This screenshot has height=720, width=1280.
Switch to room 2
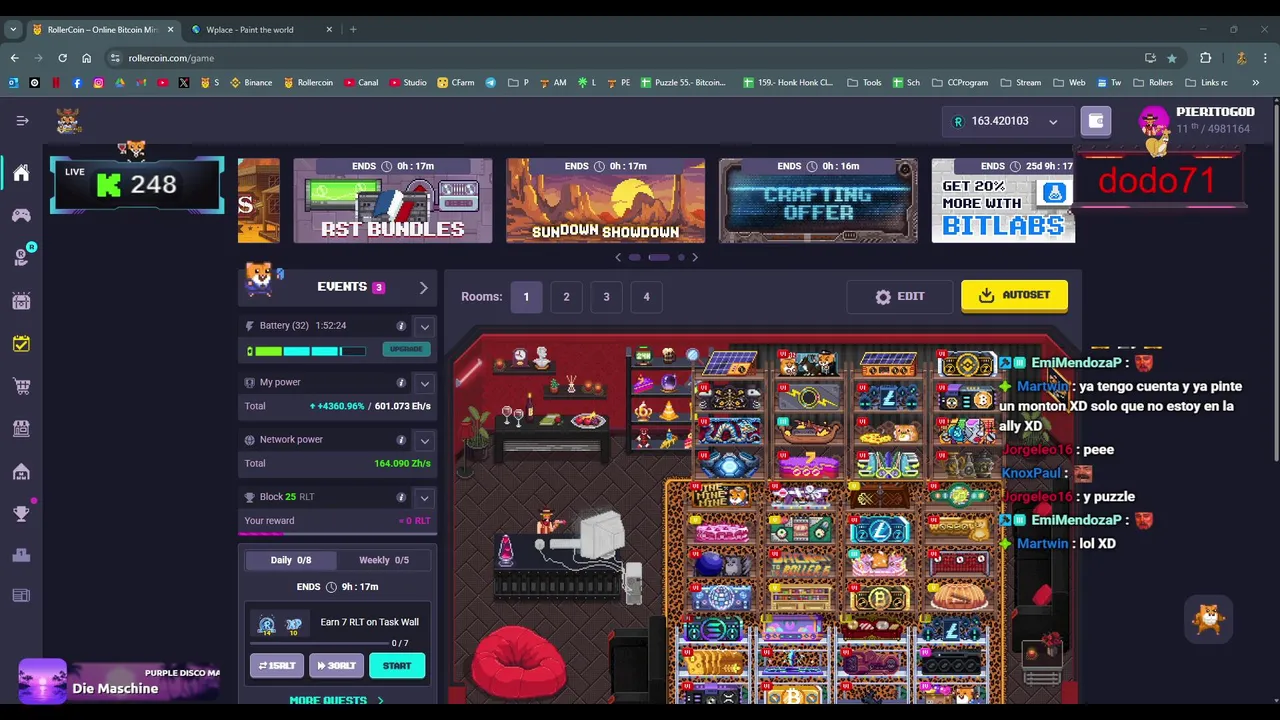[566, 297]
